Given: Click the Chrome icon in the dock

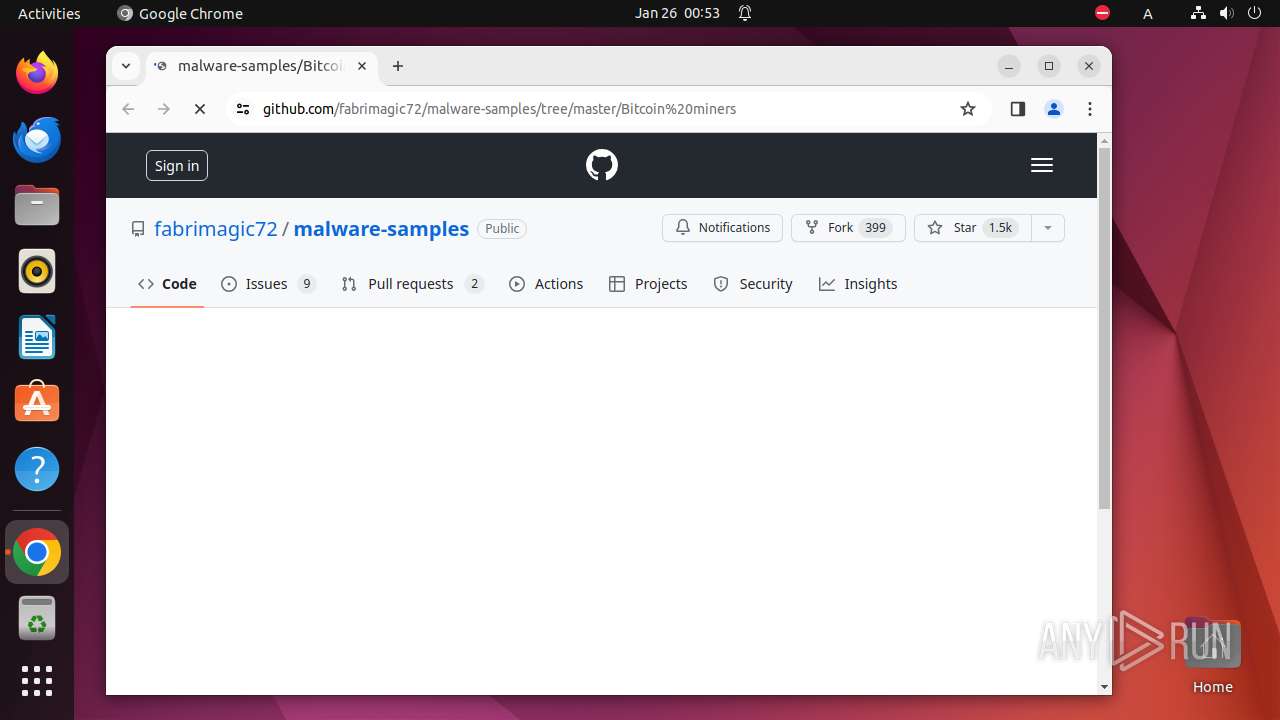Looking at the screenshot, I should coord(37,552).
